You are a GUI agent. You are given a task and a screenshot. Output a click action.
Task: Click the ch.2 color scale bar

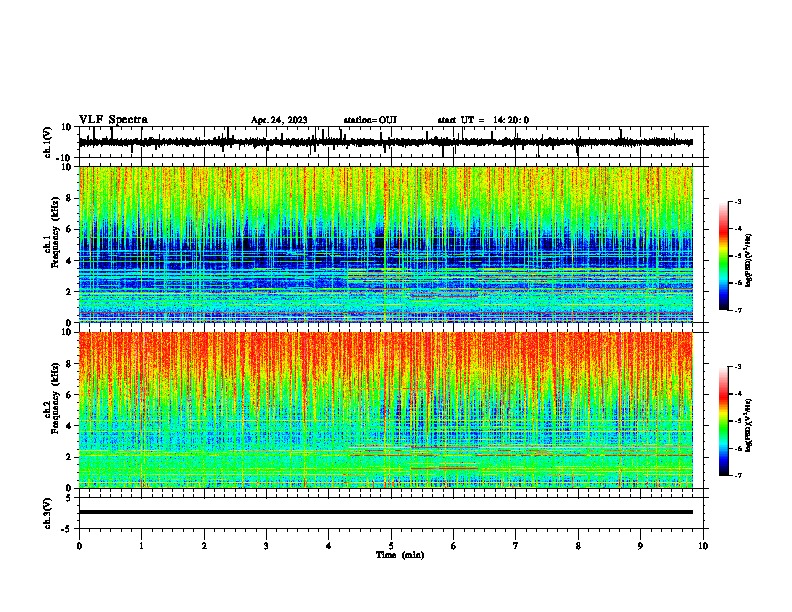(x=724, y=421)
